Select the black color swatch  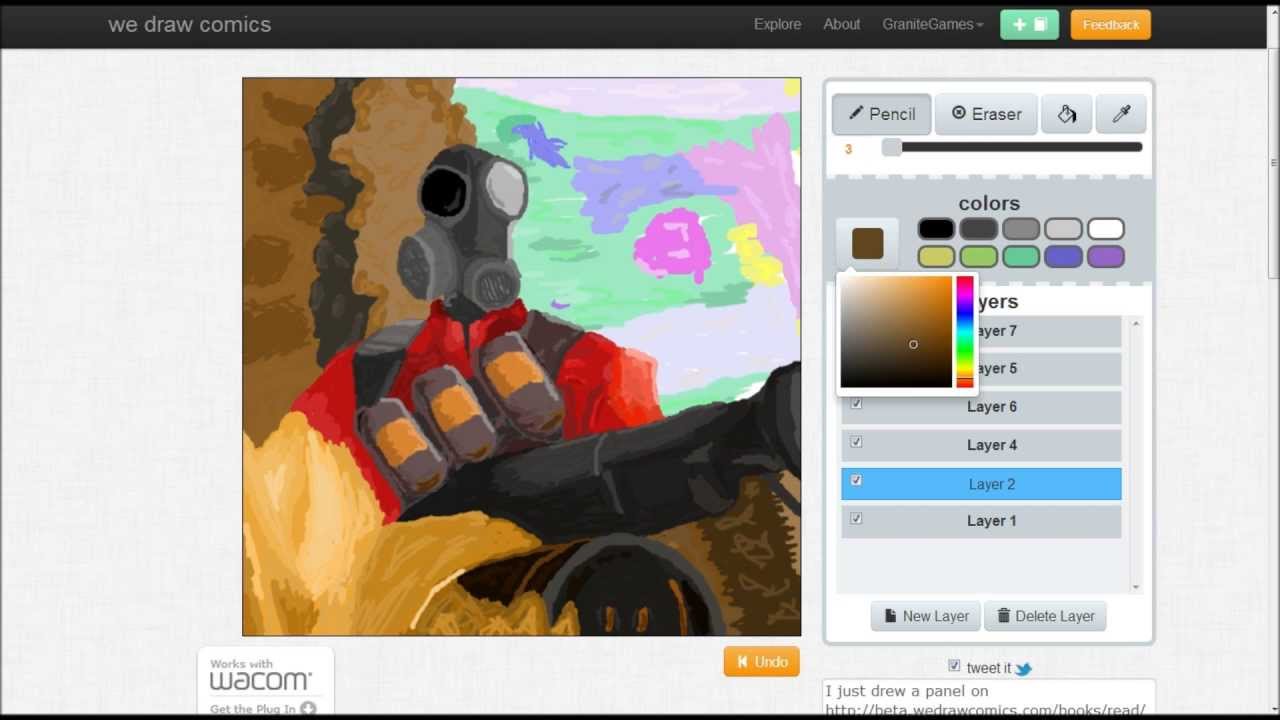click(x=936, y=230)
